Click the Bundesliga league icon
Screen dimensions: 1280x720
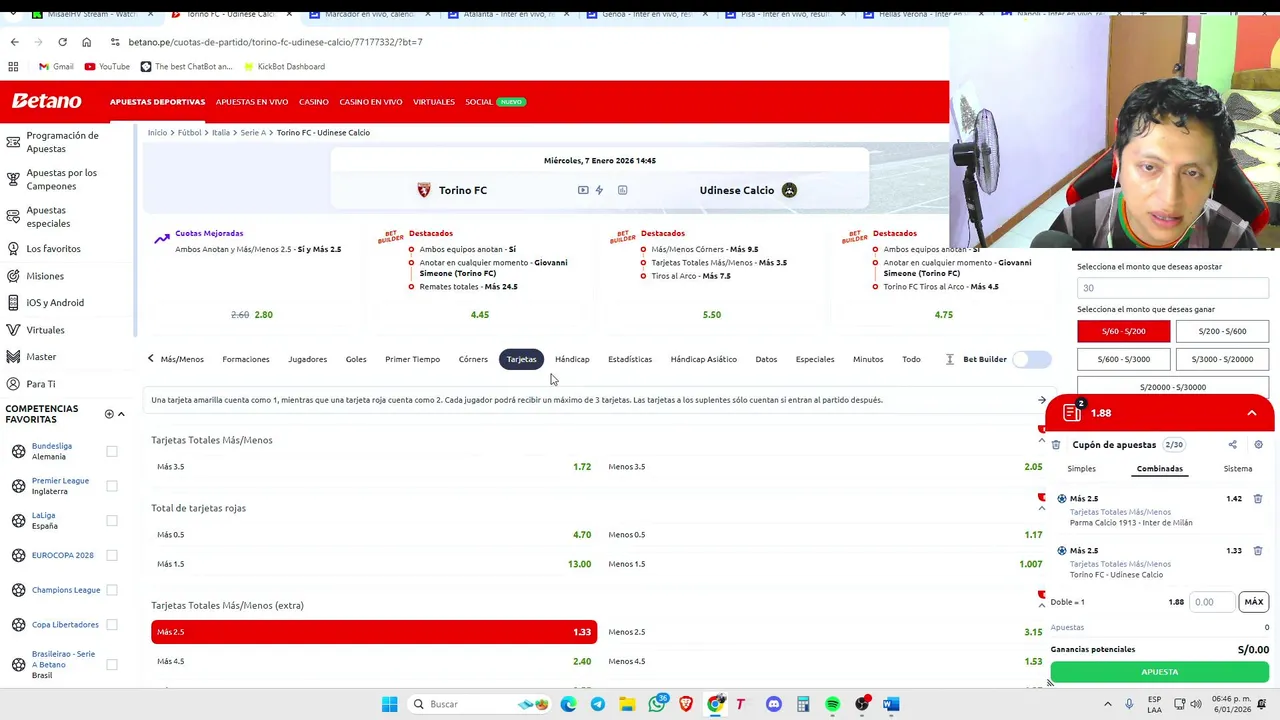pos(18,451)
